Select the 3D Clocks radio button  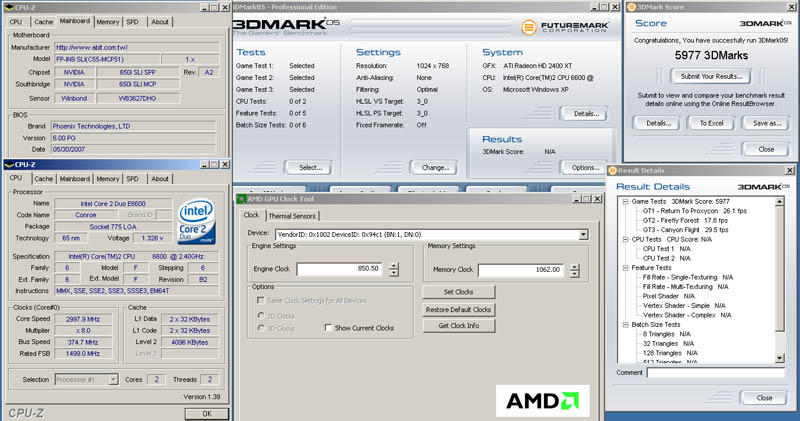[x=261, y=328]
